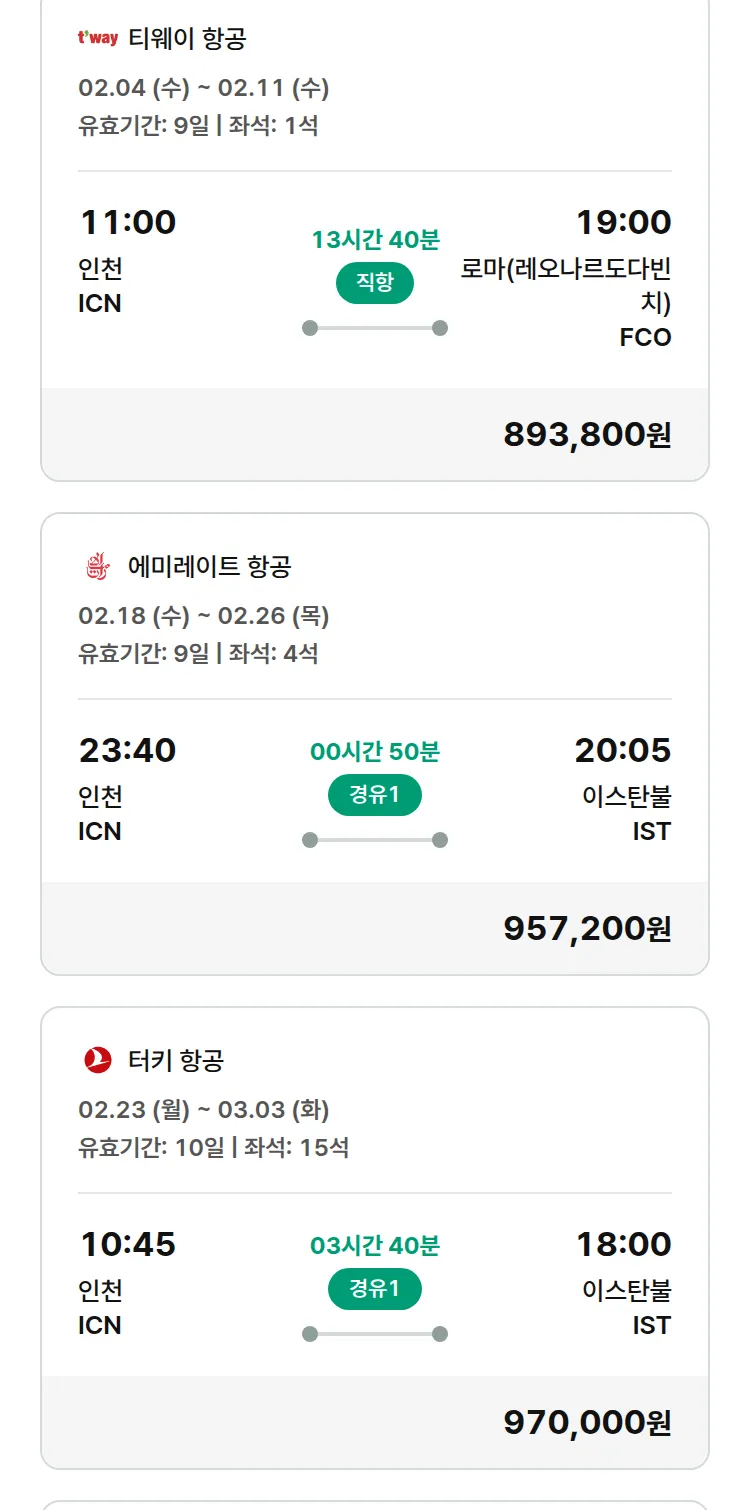Click the 직항 badge on T'way flight
This screenshot has width=750, height=1510.
pos(375,283)
